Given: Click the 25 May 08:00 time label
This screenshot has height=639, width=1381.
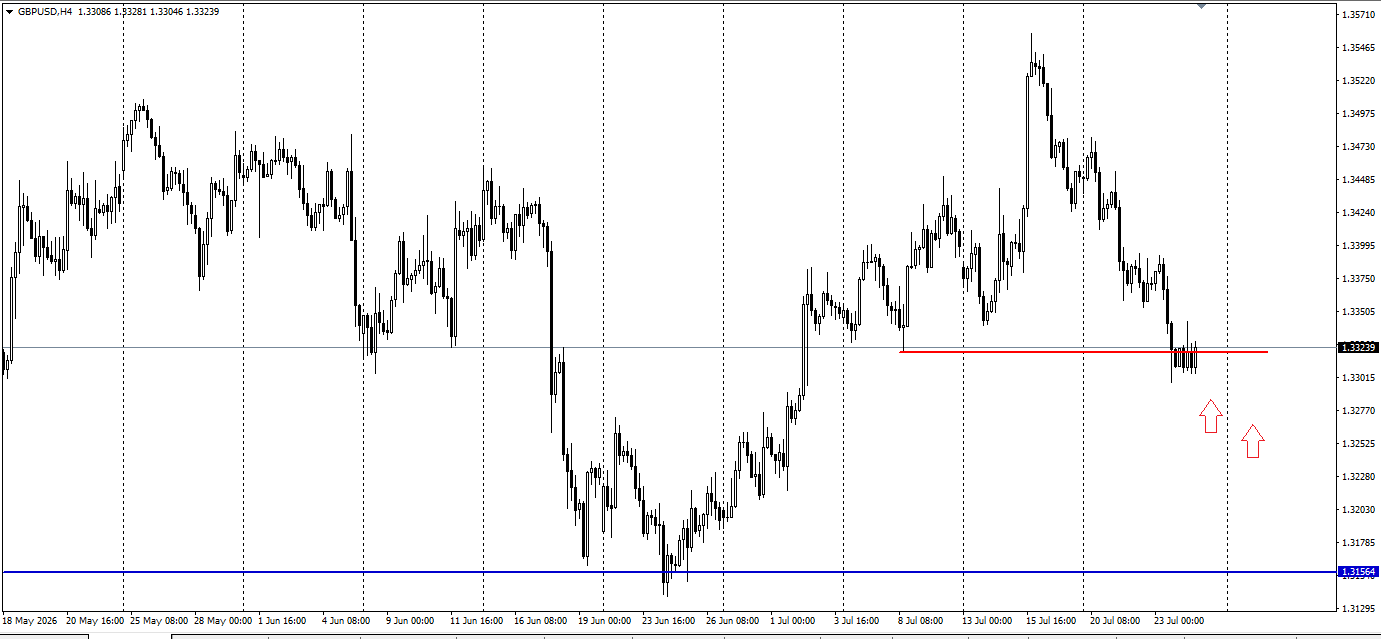Looking at the screenshot, I should (158, 621).
